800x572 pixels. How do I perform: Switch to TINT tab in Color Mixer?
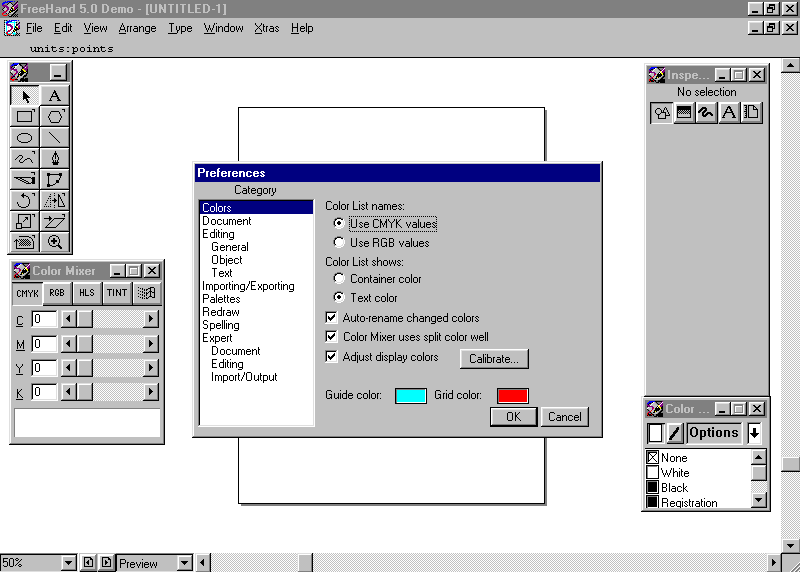pyautogui.click(x=117, y=293)
